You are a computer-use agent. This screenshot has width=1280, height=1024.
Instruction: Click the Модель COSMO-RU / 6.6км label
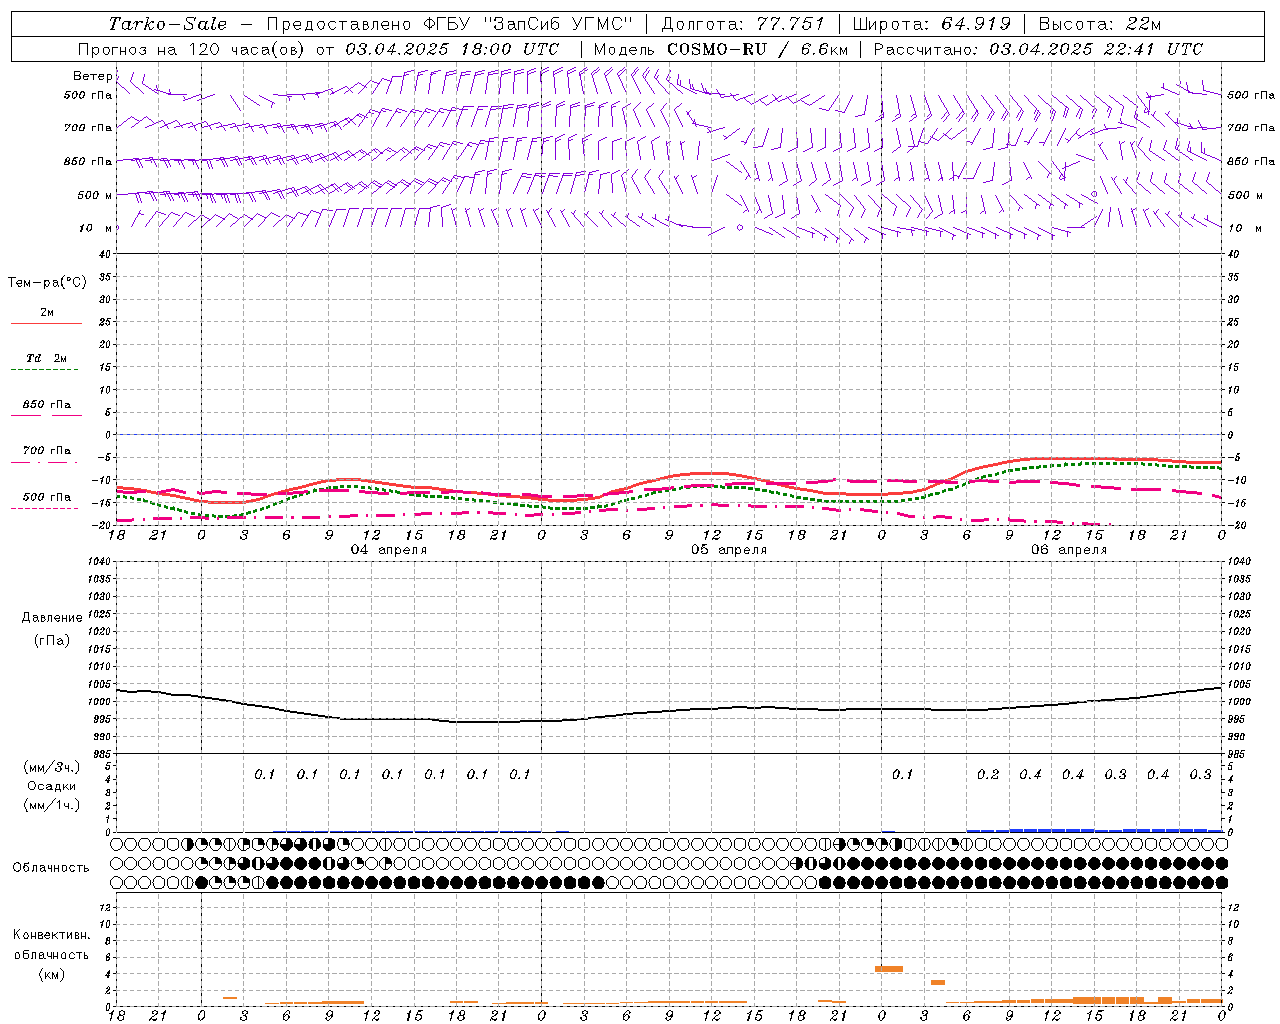point(720,49)
